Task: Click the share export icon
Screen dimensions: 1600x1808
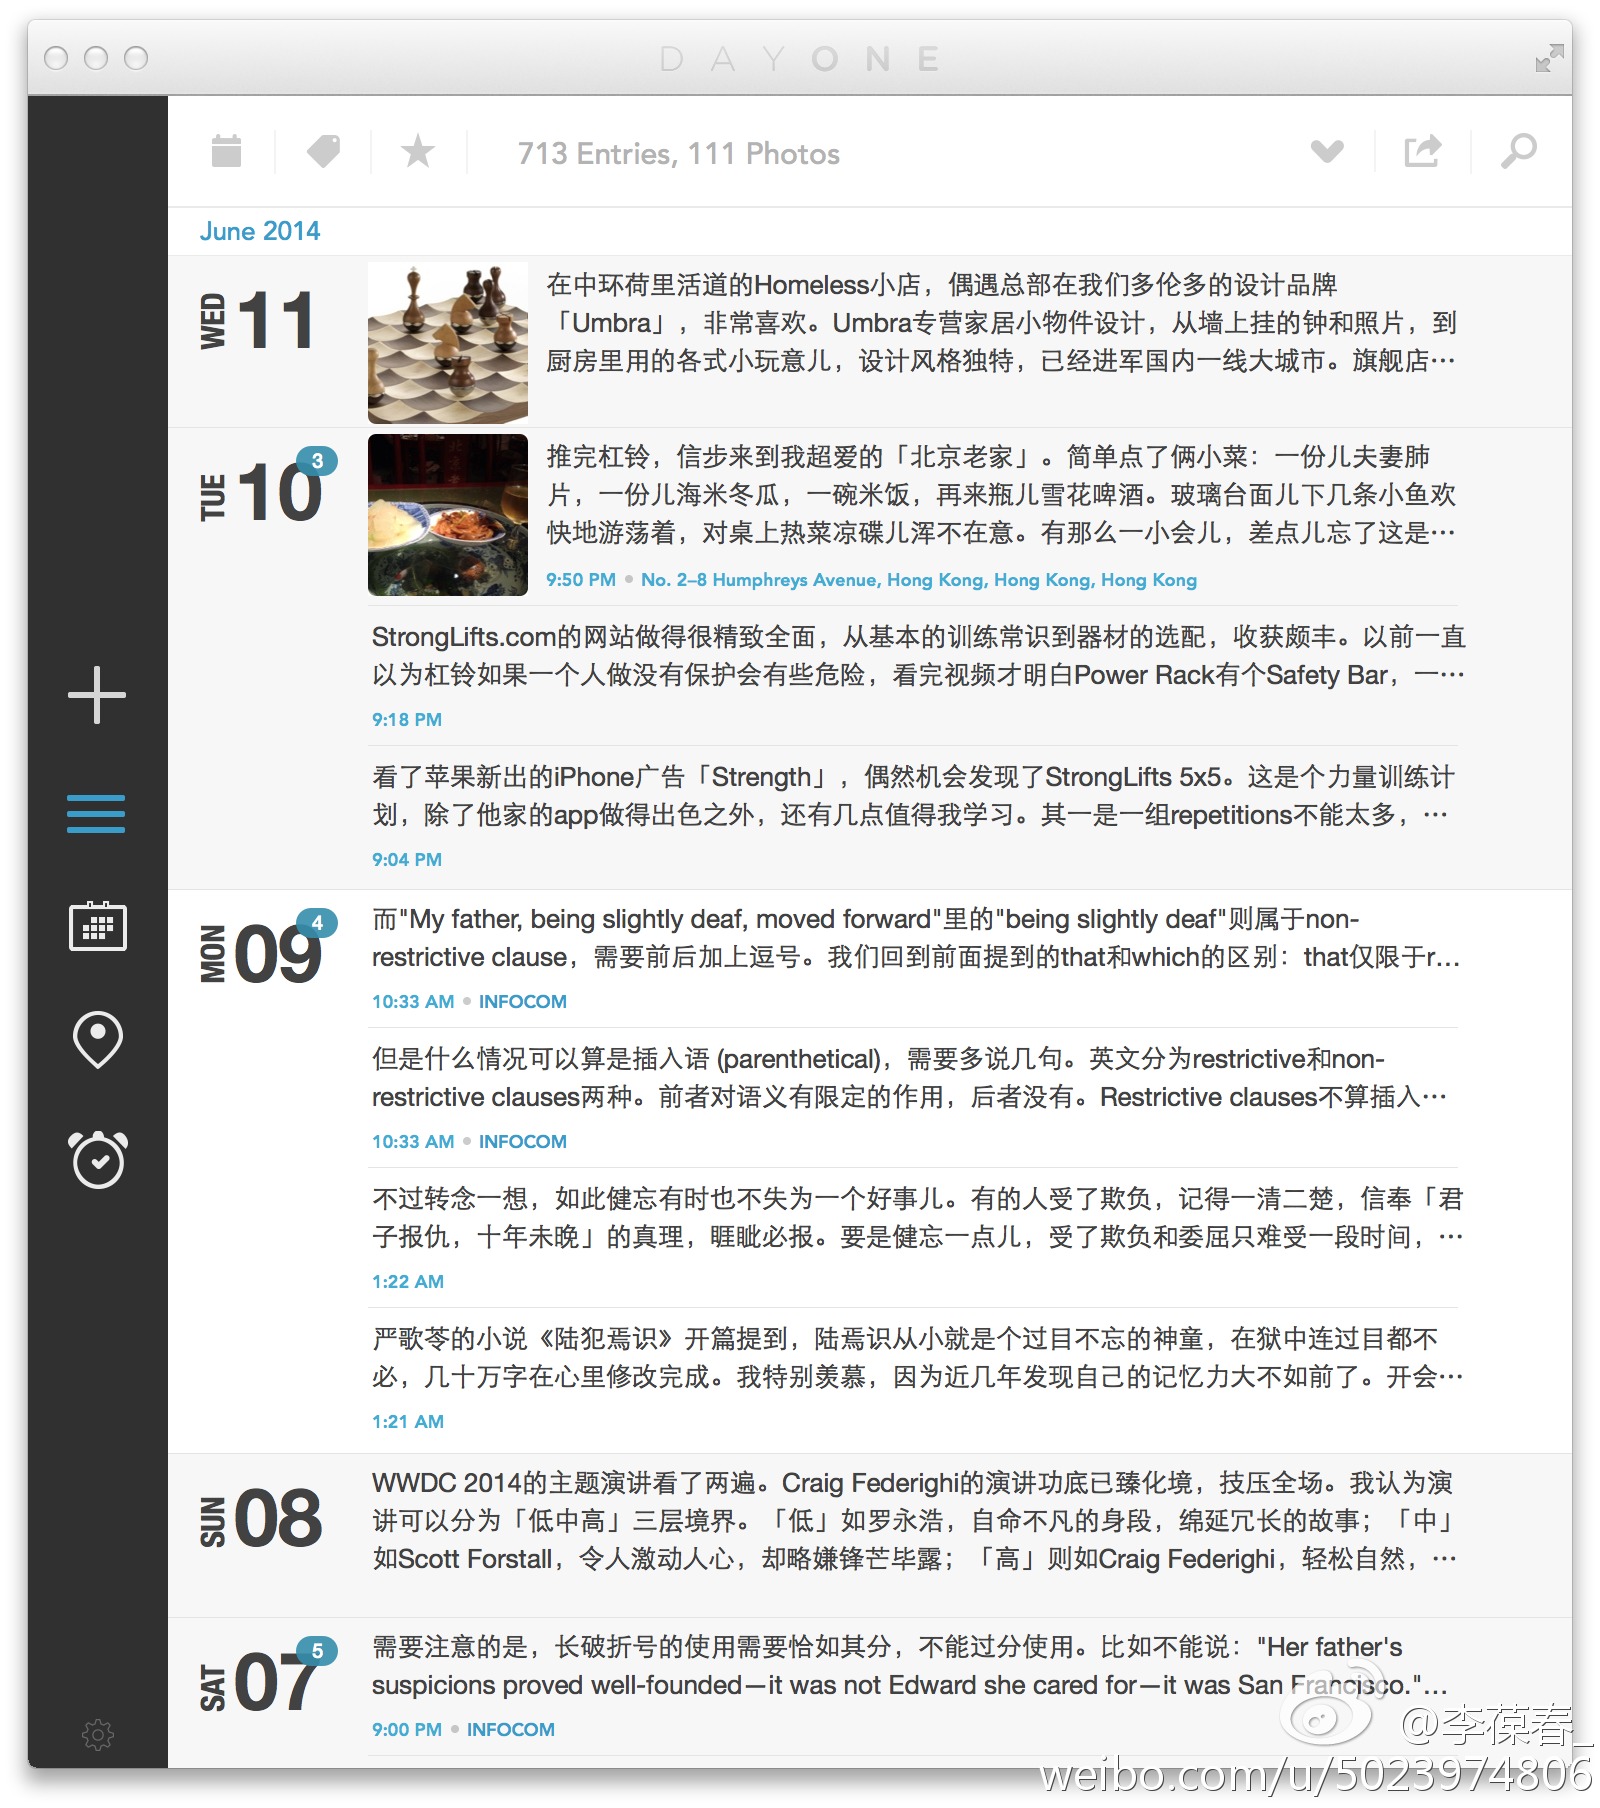Action: (1422, 152)
